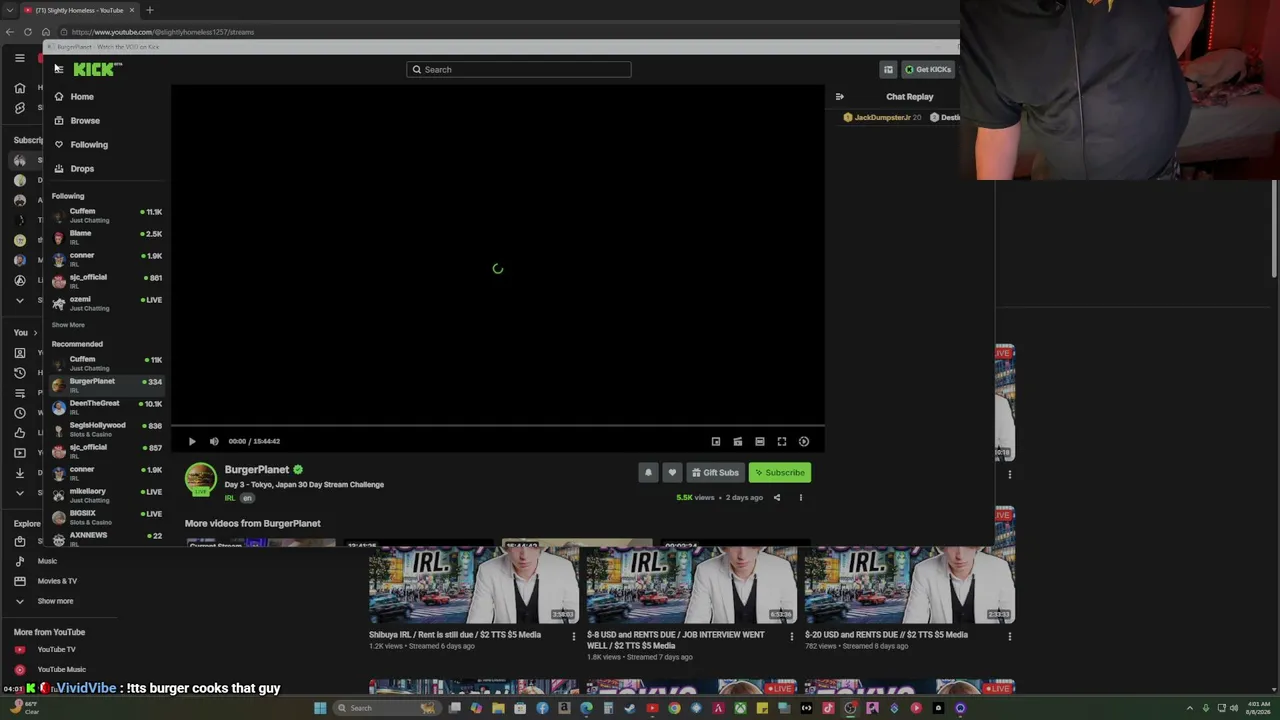Switch to Slightly Homeless YouTube tab
Viewport: 1280px width, 720px height.
pyautogui.click(x=80, y=10)
